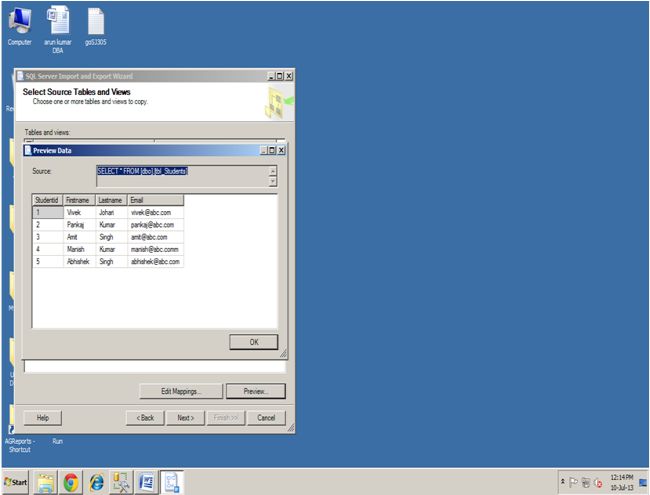Minimize the Preview Data dialog
Viewport: 650px width, 495px height.
[x=264, y=150]
